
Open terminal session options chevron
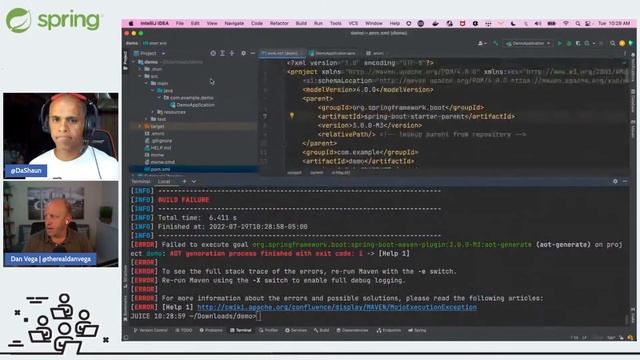tap(194, 181)
